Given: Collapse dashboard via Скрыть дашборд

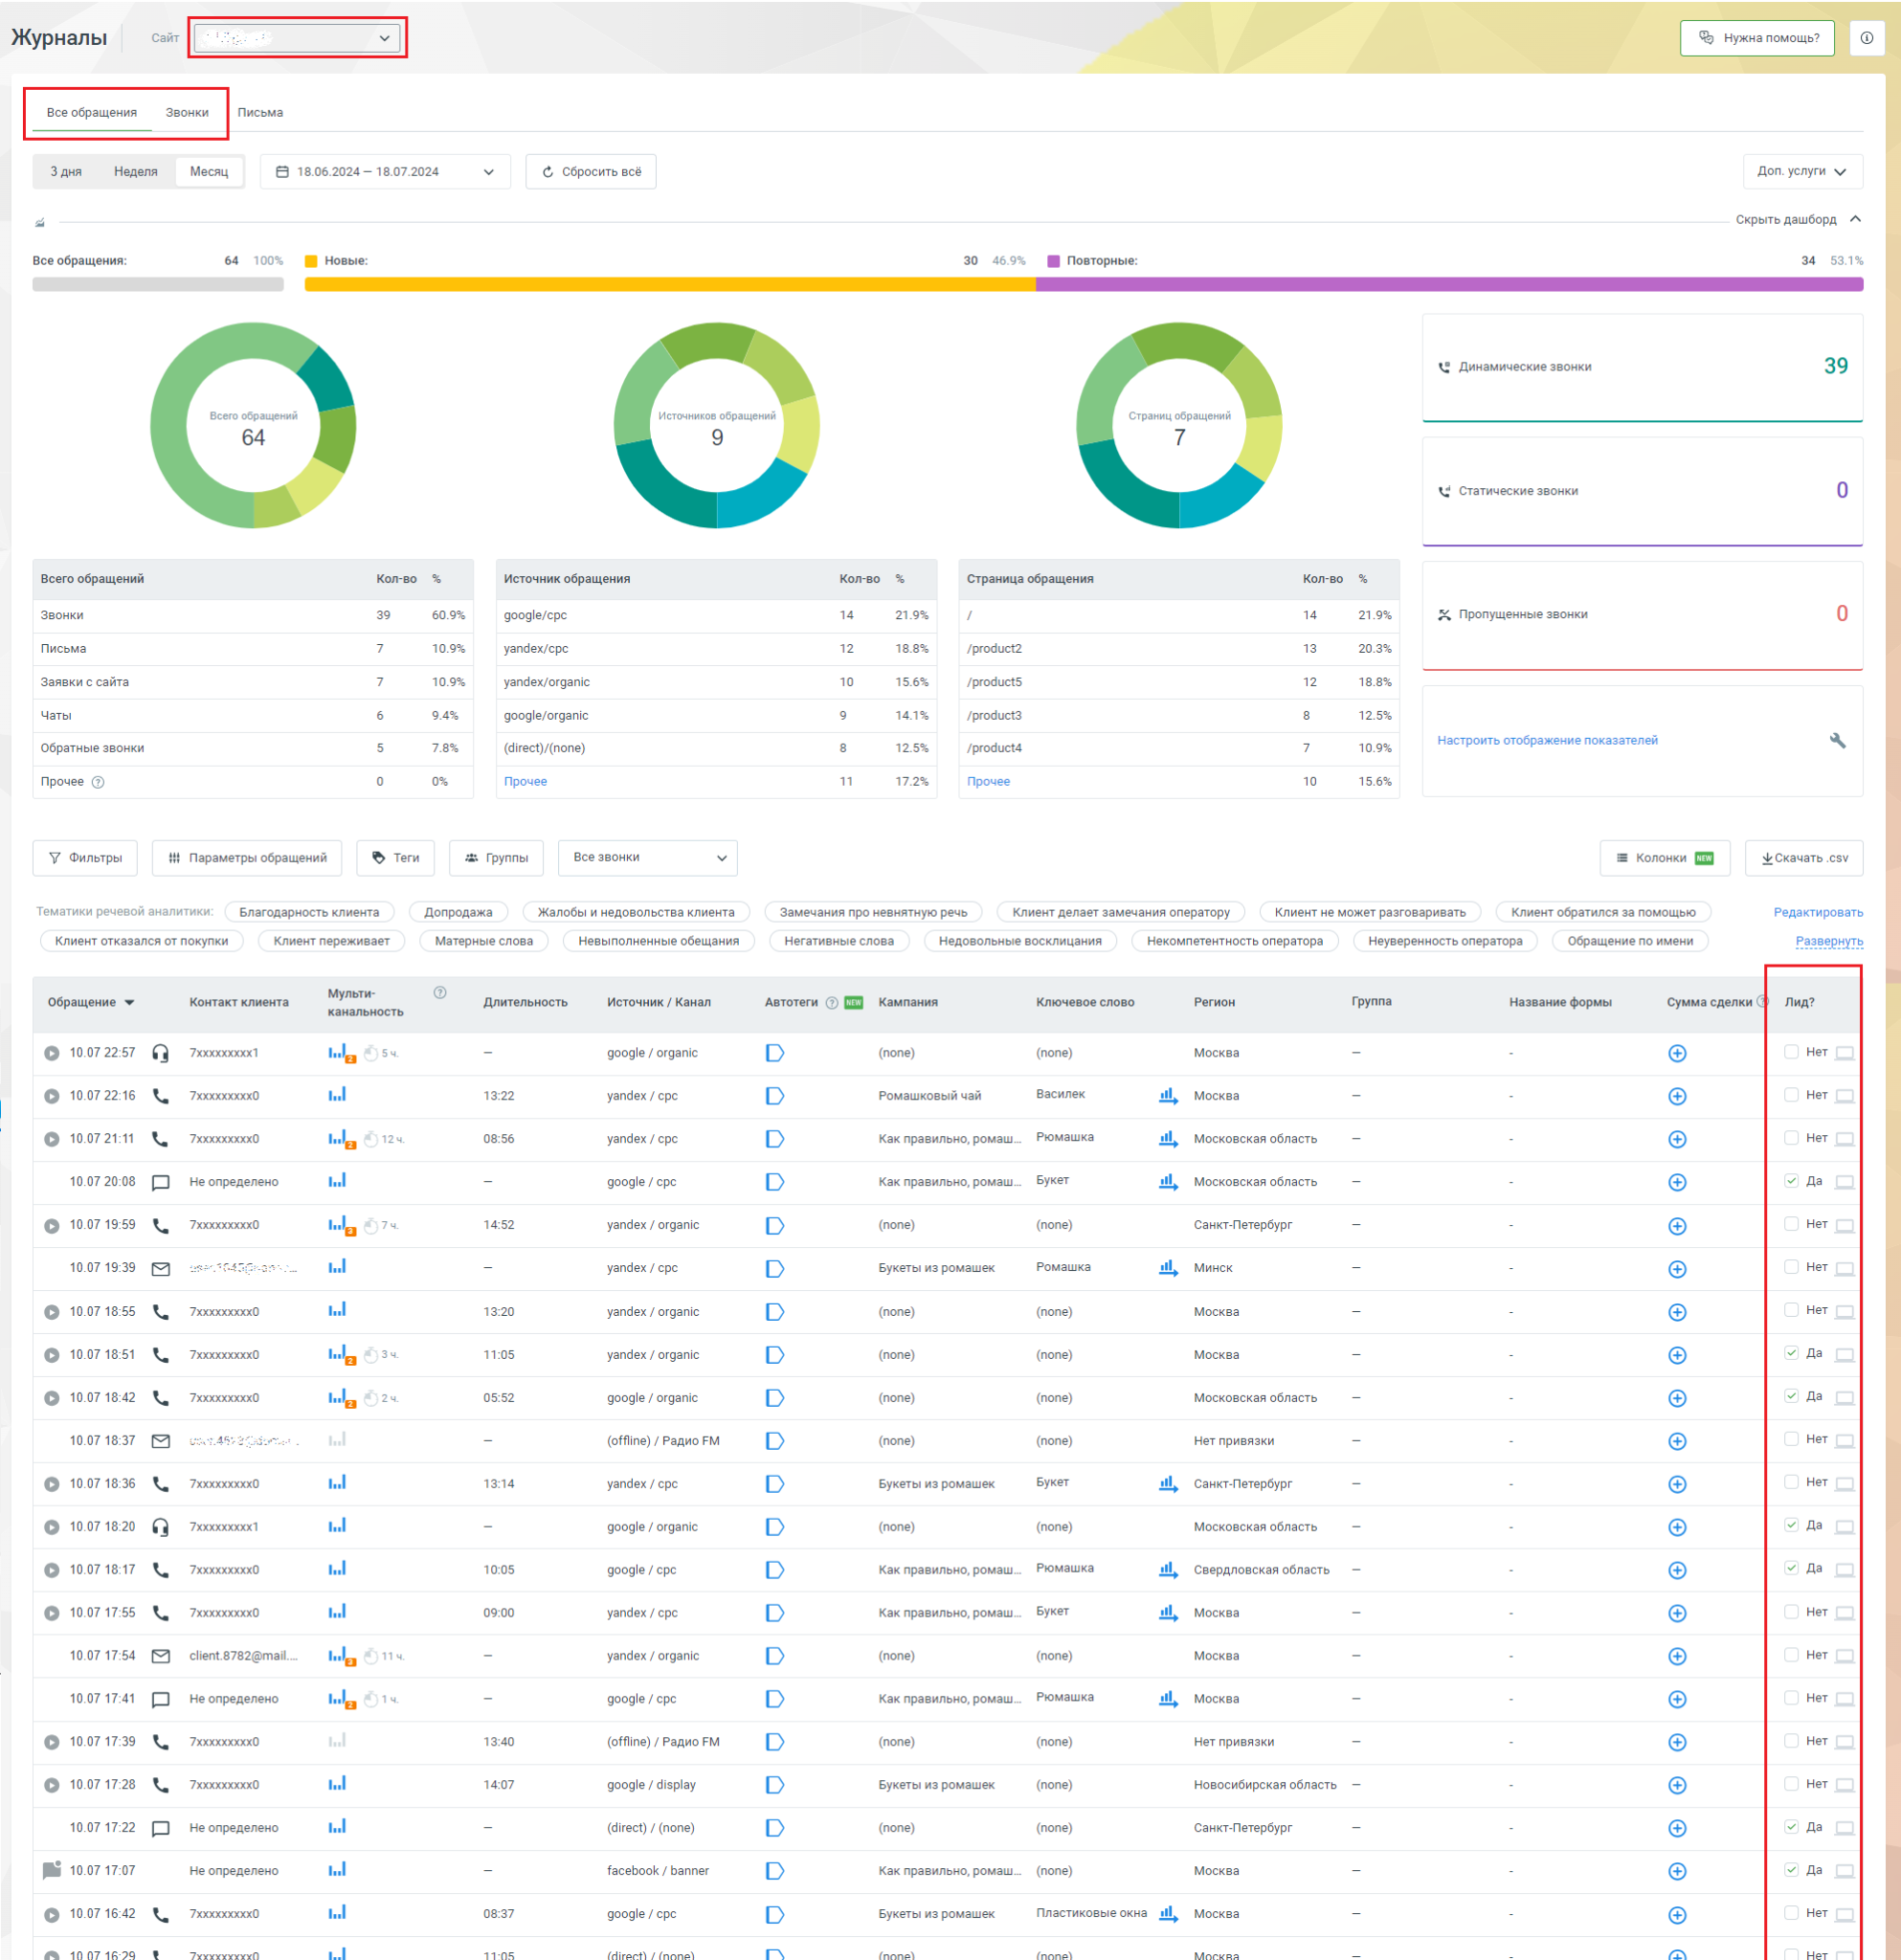Looking at the screenshot, I should point(1797,220).
